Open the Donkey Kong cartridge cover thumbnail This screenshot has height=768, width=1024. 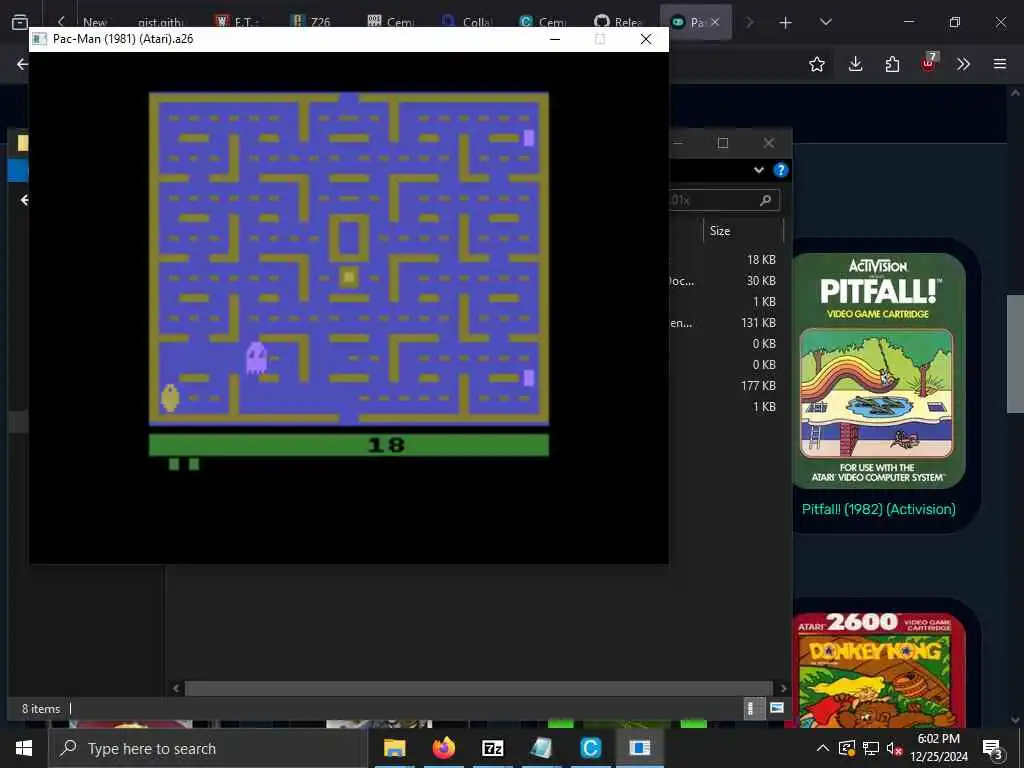click(878, 670)
